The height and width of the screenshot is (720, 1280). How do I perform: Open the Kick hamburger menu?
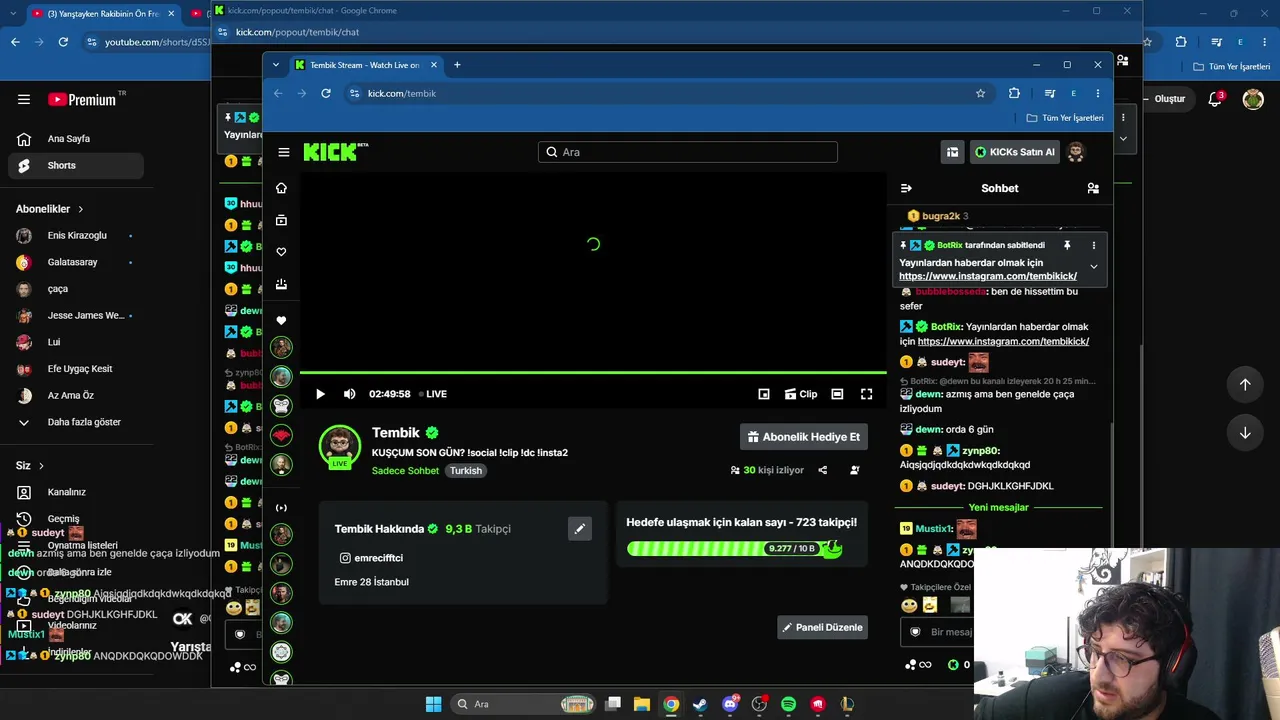point(284,152)
